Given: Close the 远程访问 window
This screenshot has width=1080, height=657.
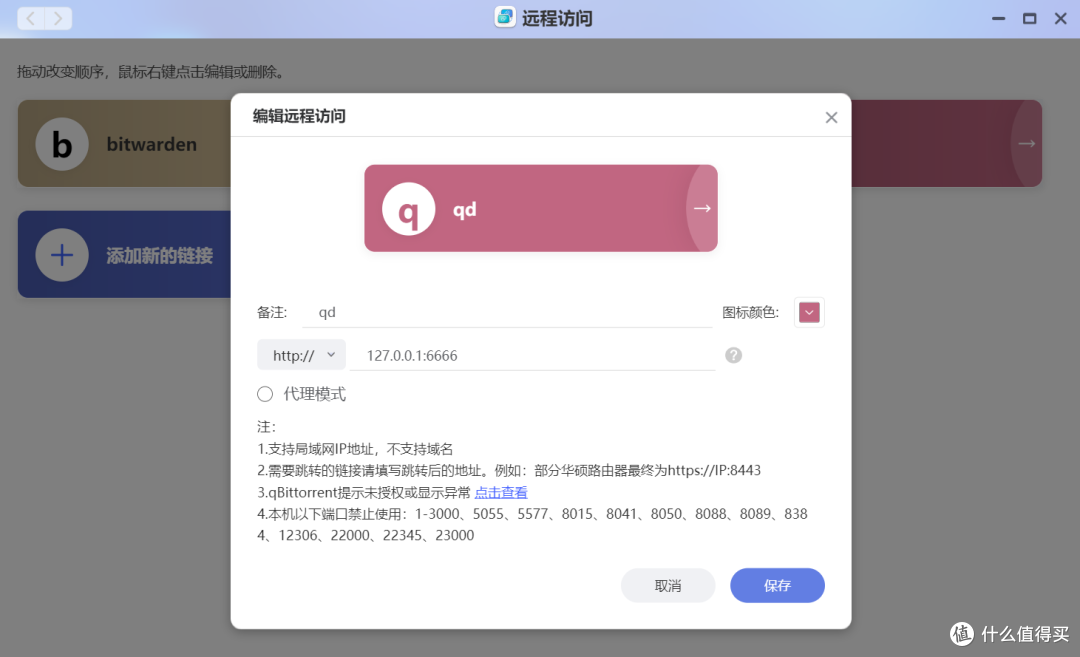Looking at the screenshot, I should 1061,19.
